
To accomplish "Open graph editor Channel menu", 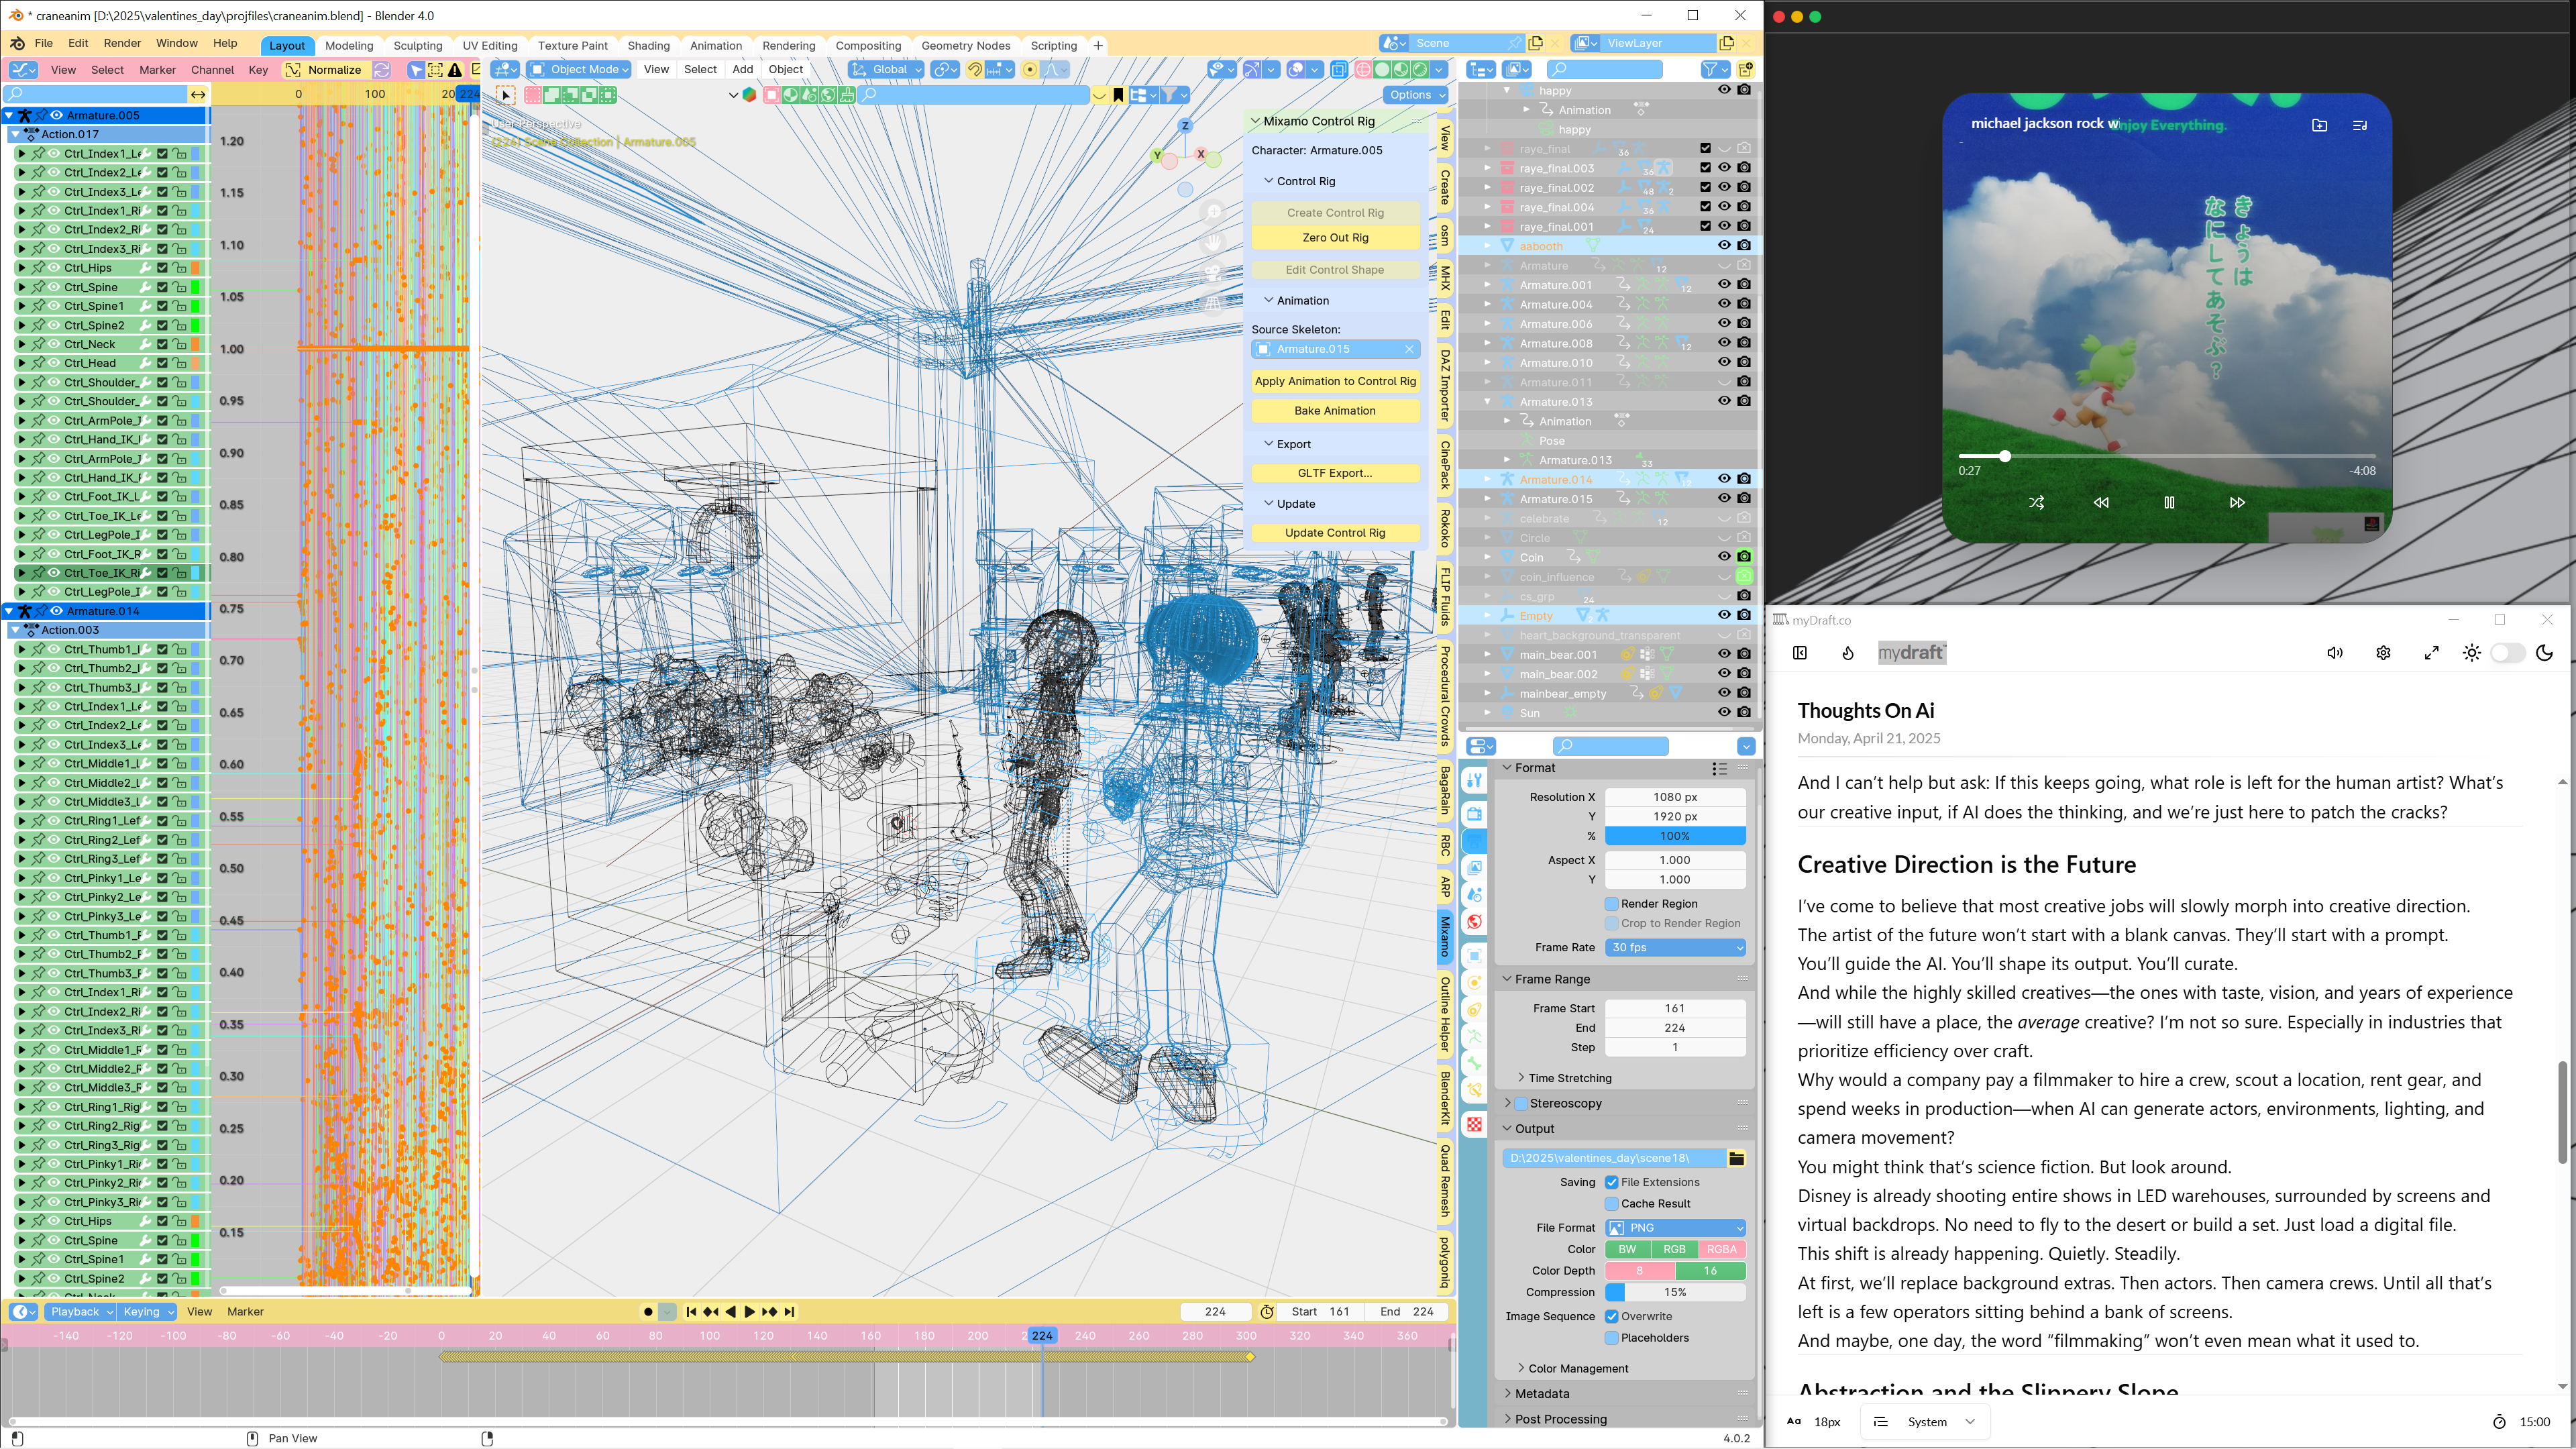I will pyautogui.click(x=212, y=69).
